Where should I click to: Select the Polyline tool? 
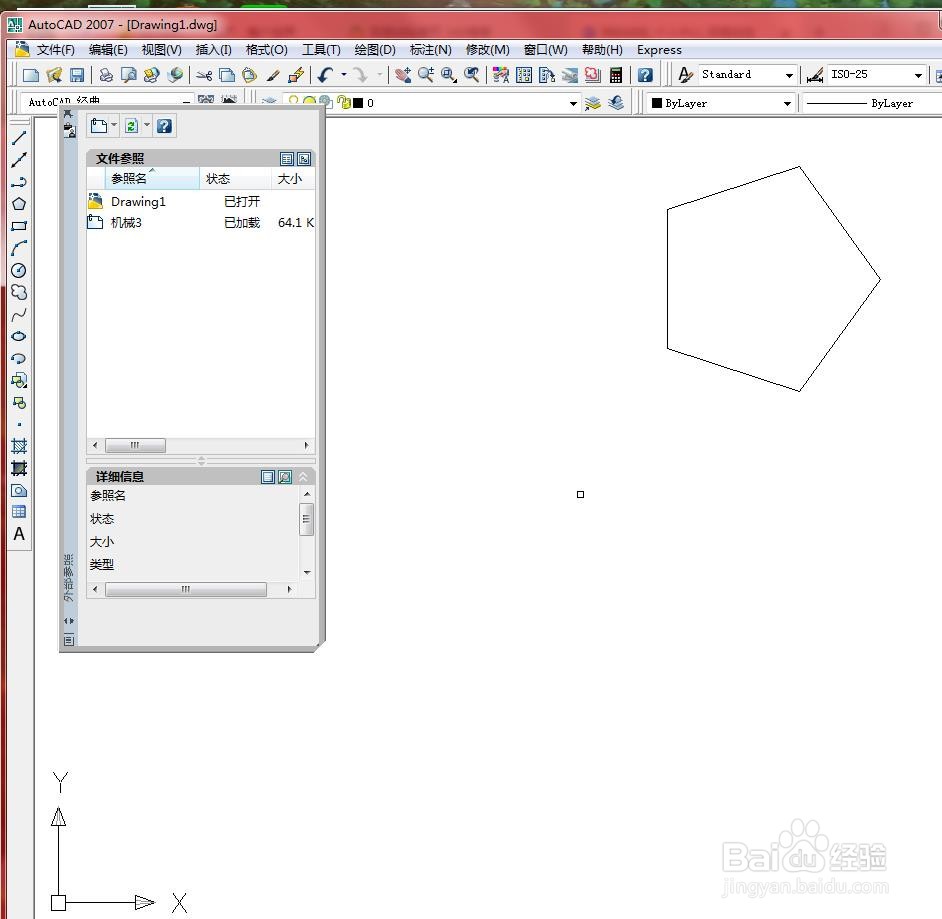point(19,181)
